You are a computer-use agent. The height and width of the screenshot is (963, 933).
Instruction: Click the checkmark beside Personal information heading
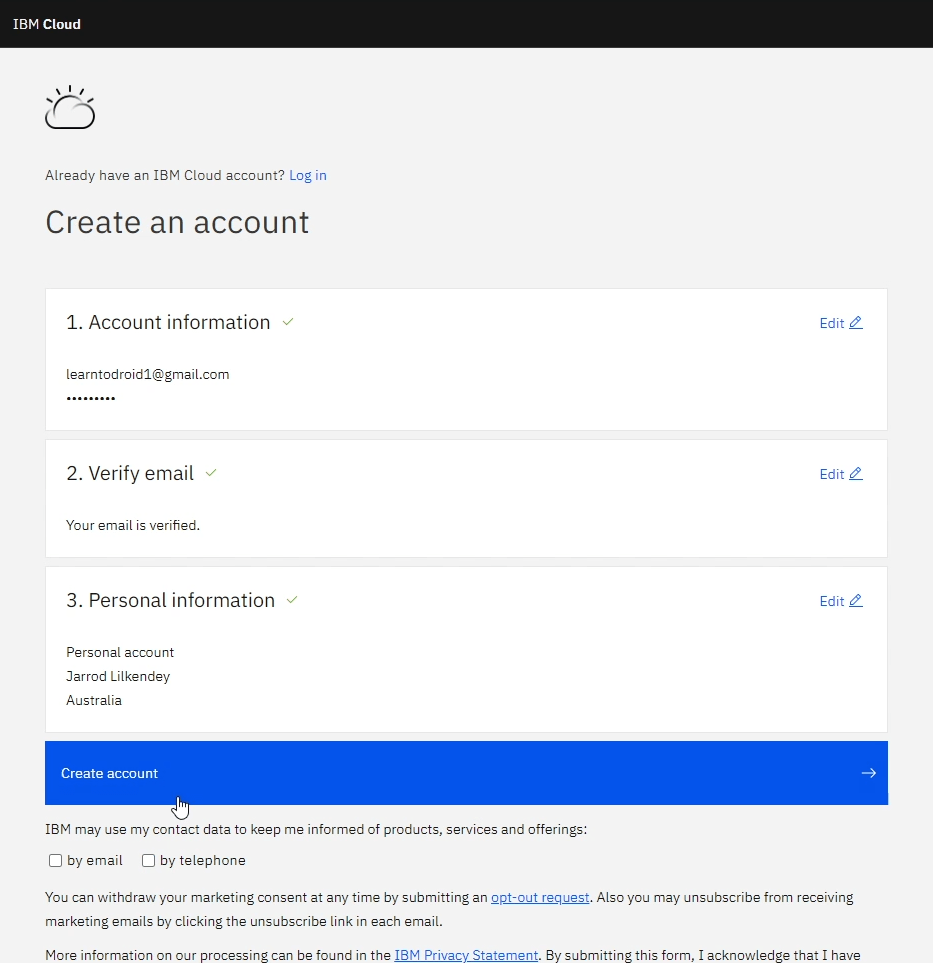292,600
